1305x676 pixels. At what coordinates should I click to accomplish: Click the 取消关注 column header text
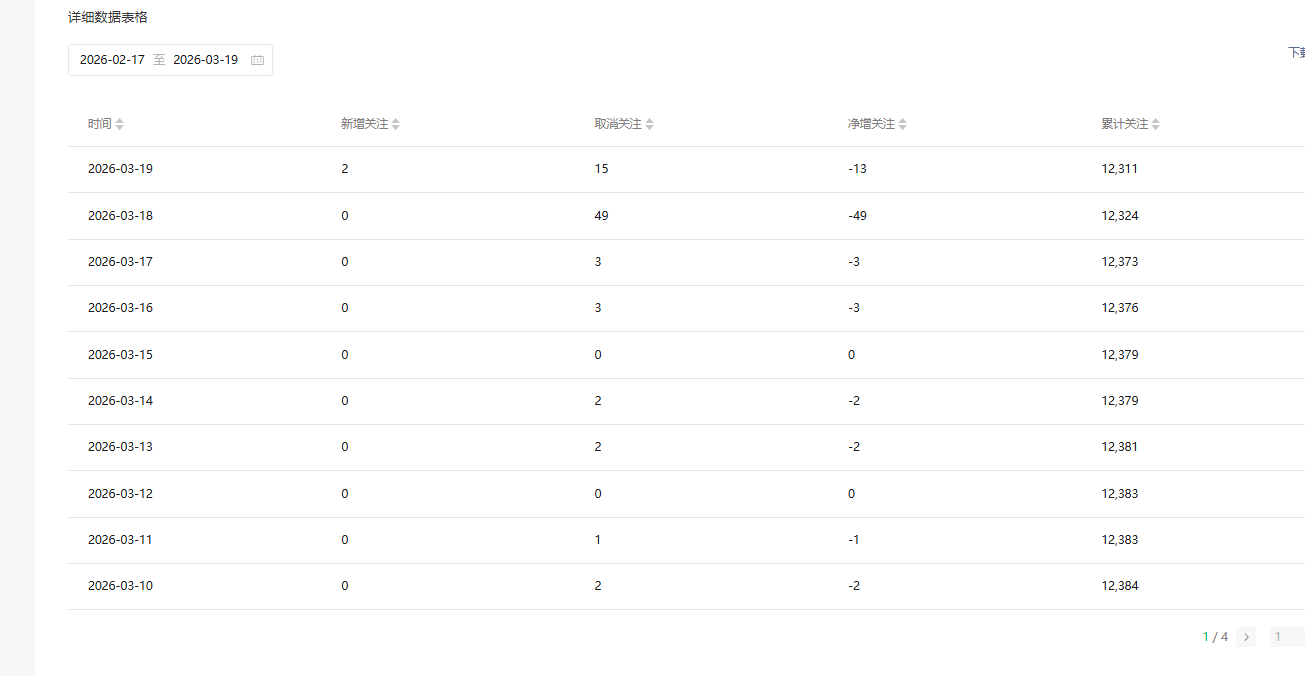(617, 124)
